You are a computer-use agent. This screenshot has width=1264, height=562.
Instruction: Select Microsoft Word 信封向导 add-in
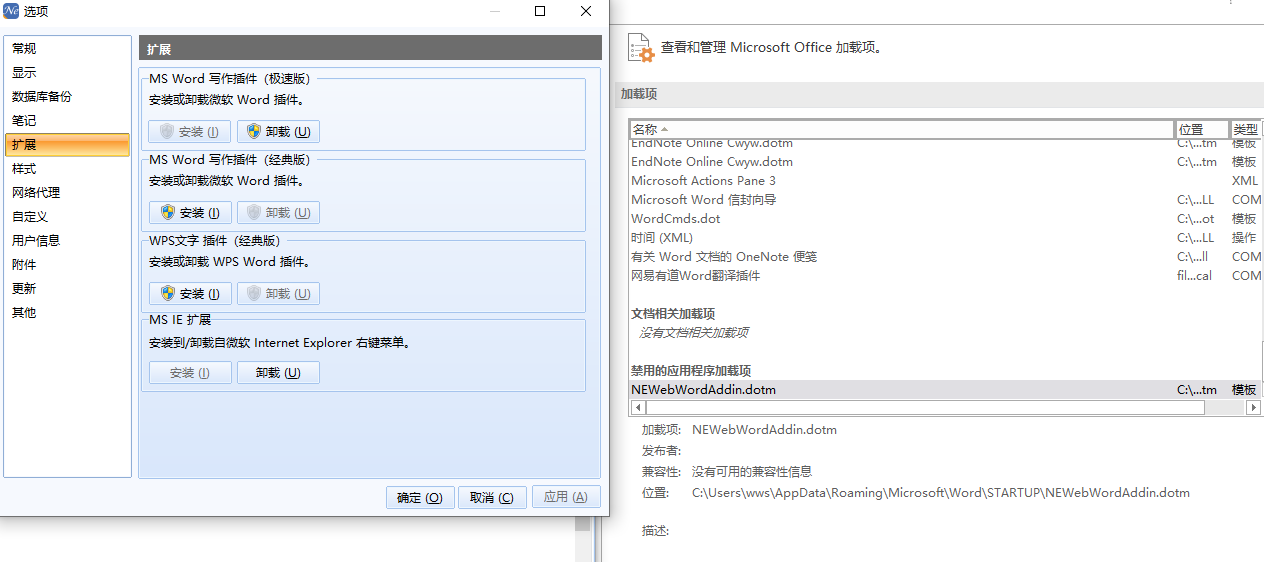(x=944, y=199)
